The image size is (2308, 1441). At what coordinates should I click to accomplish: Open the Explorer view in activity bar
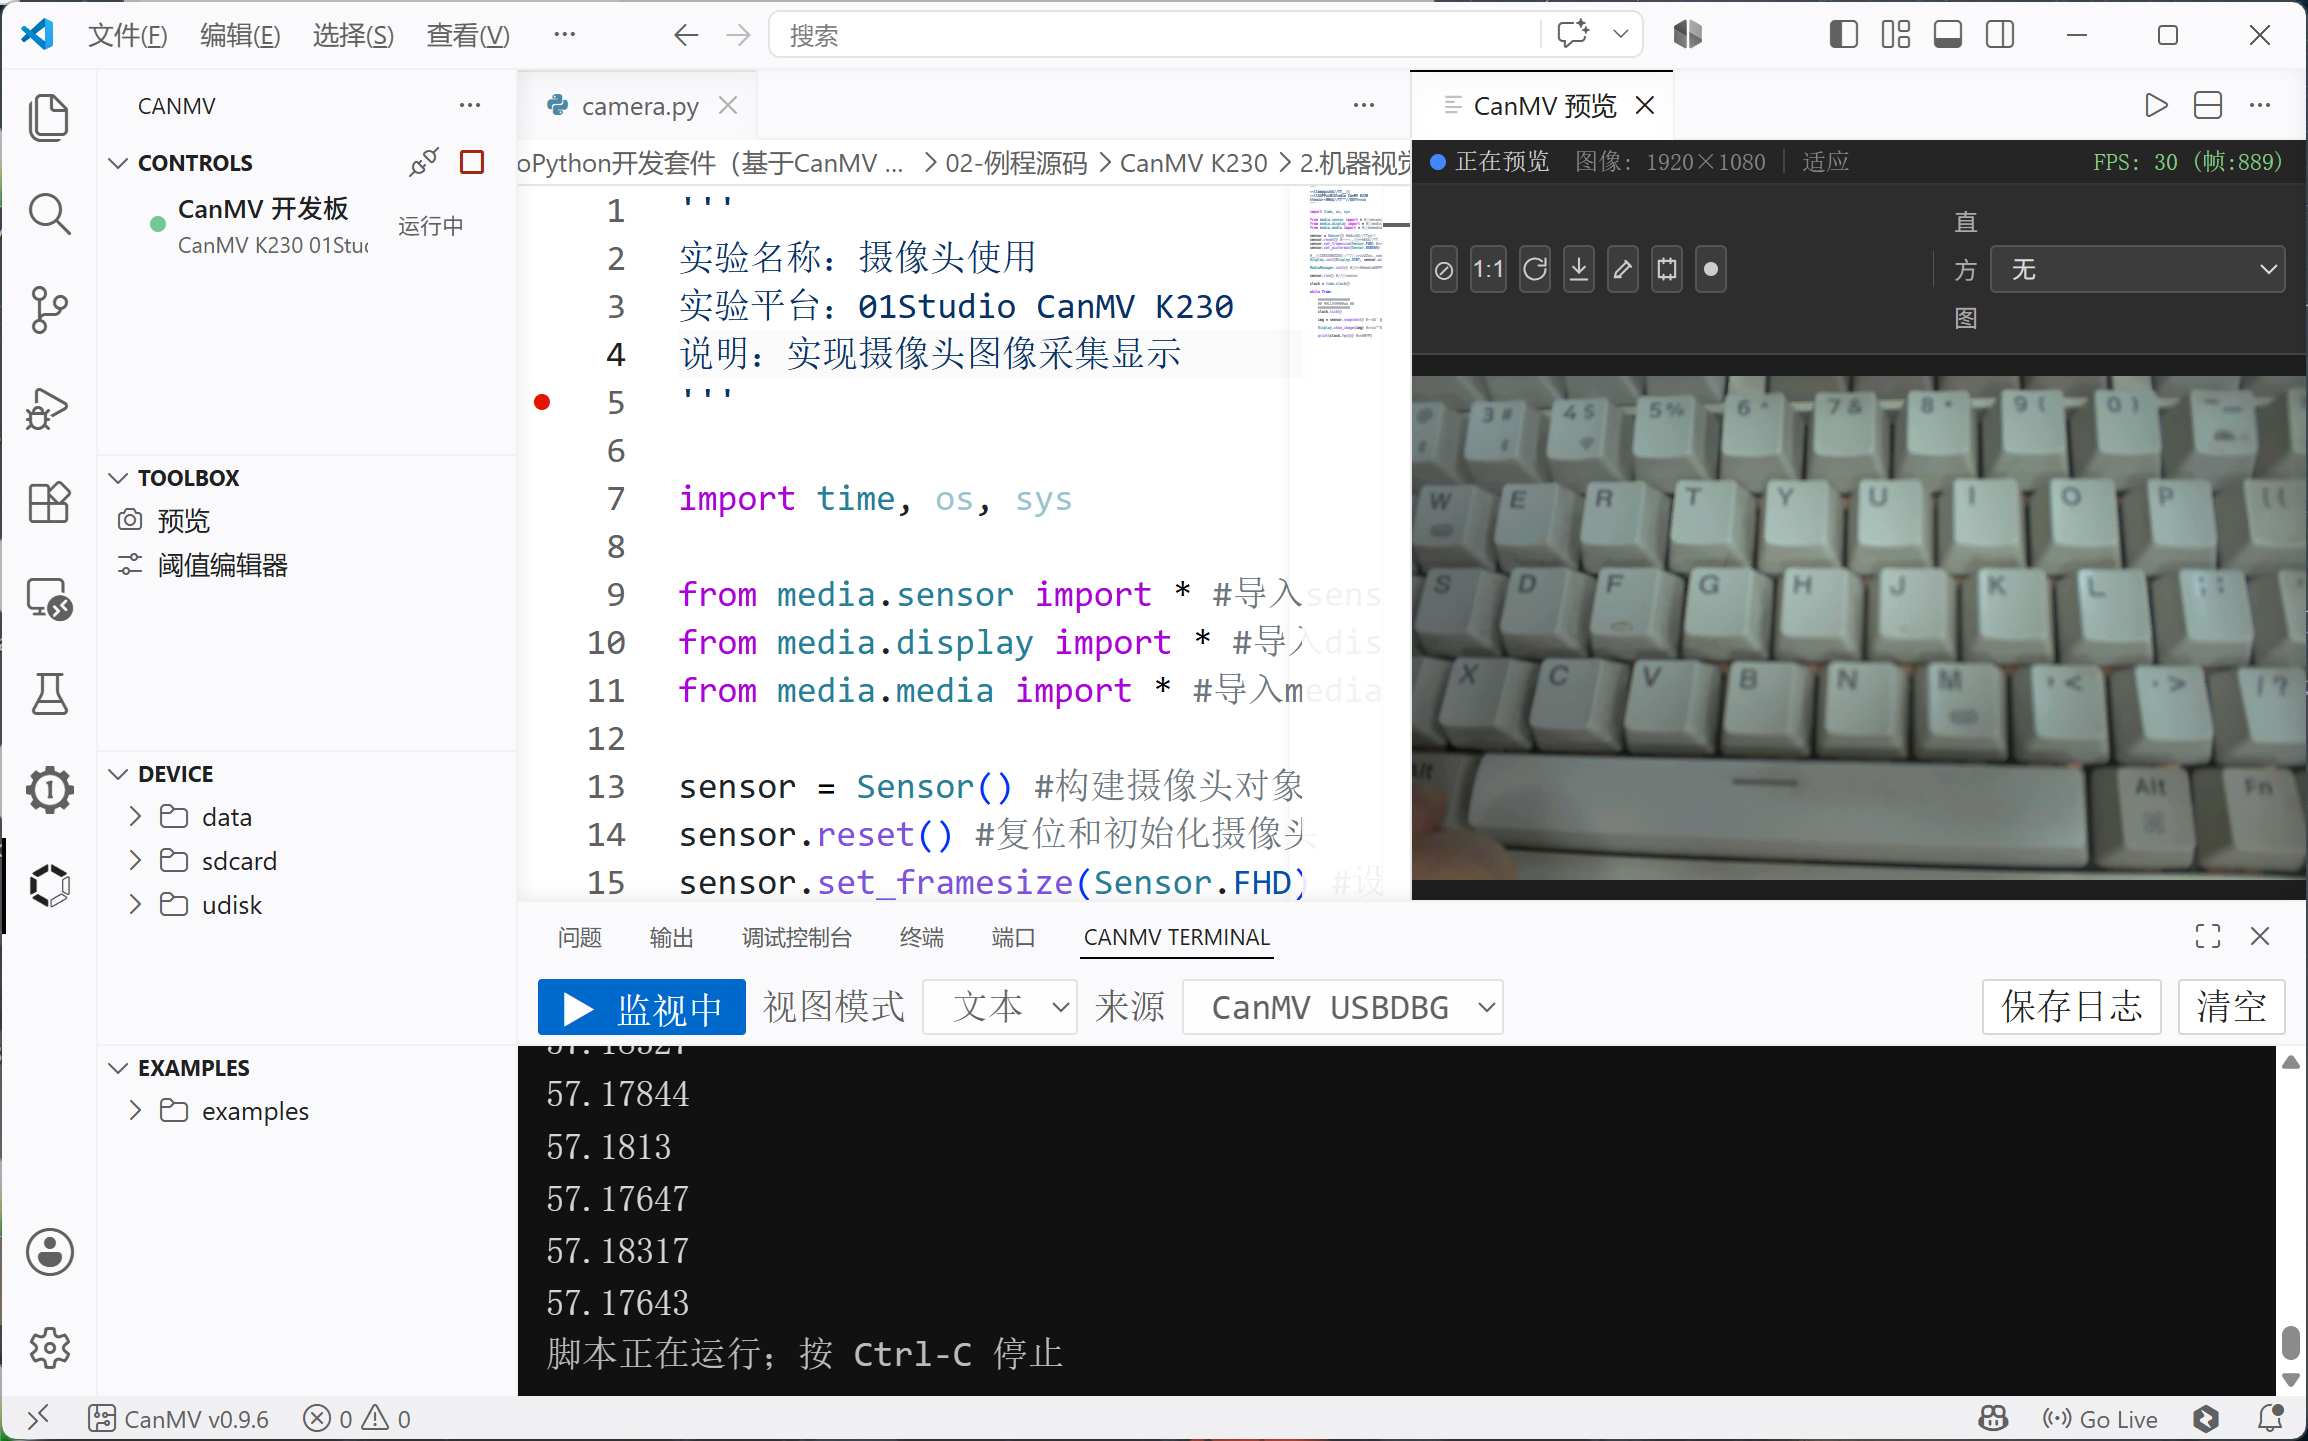pyautogui.click(x=49, y=117)
